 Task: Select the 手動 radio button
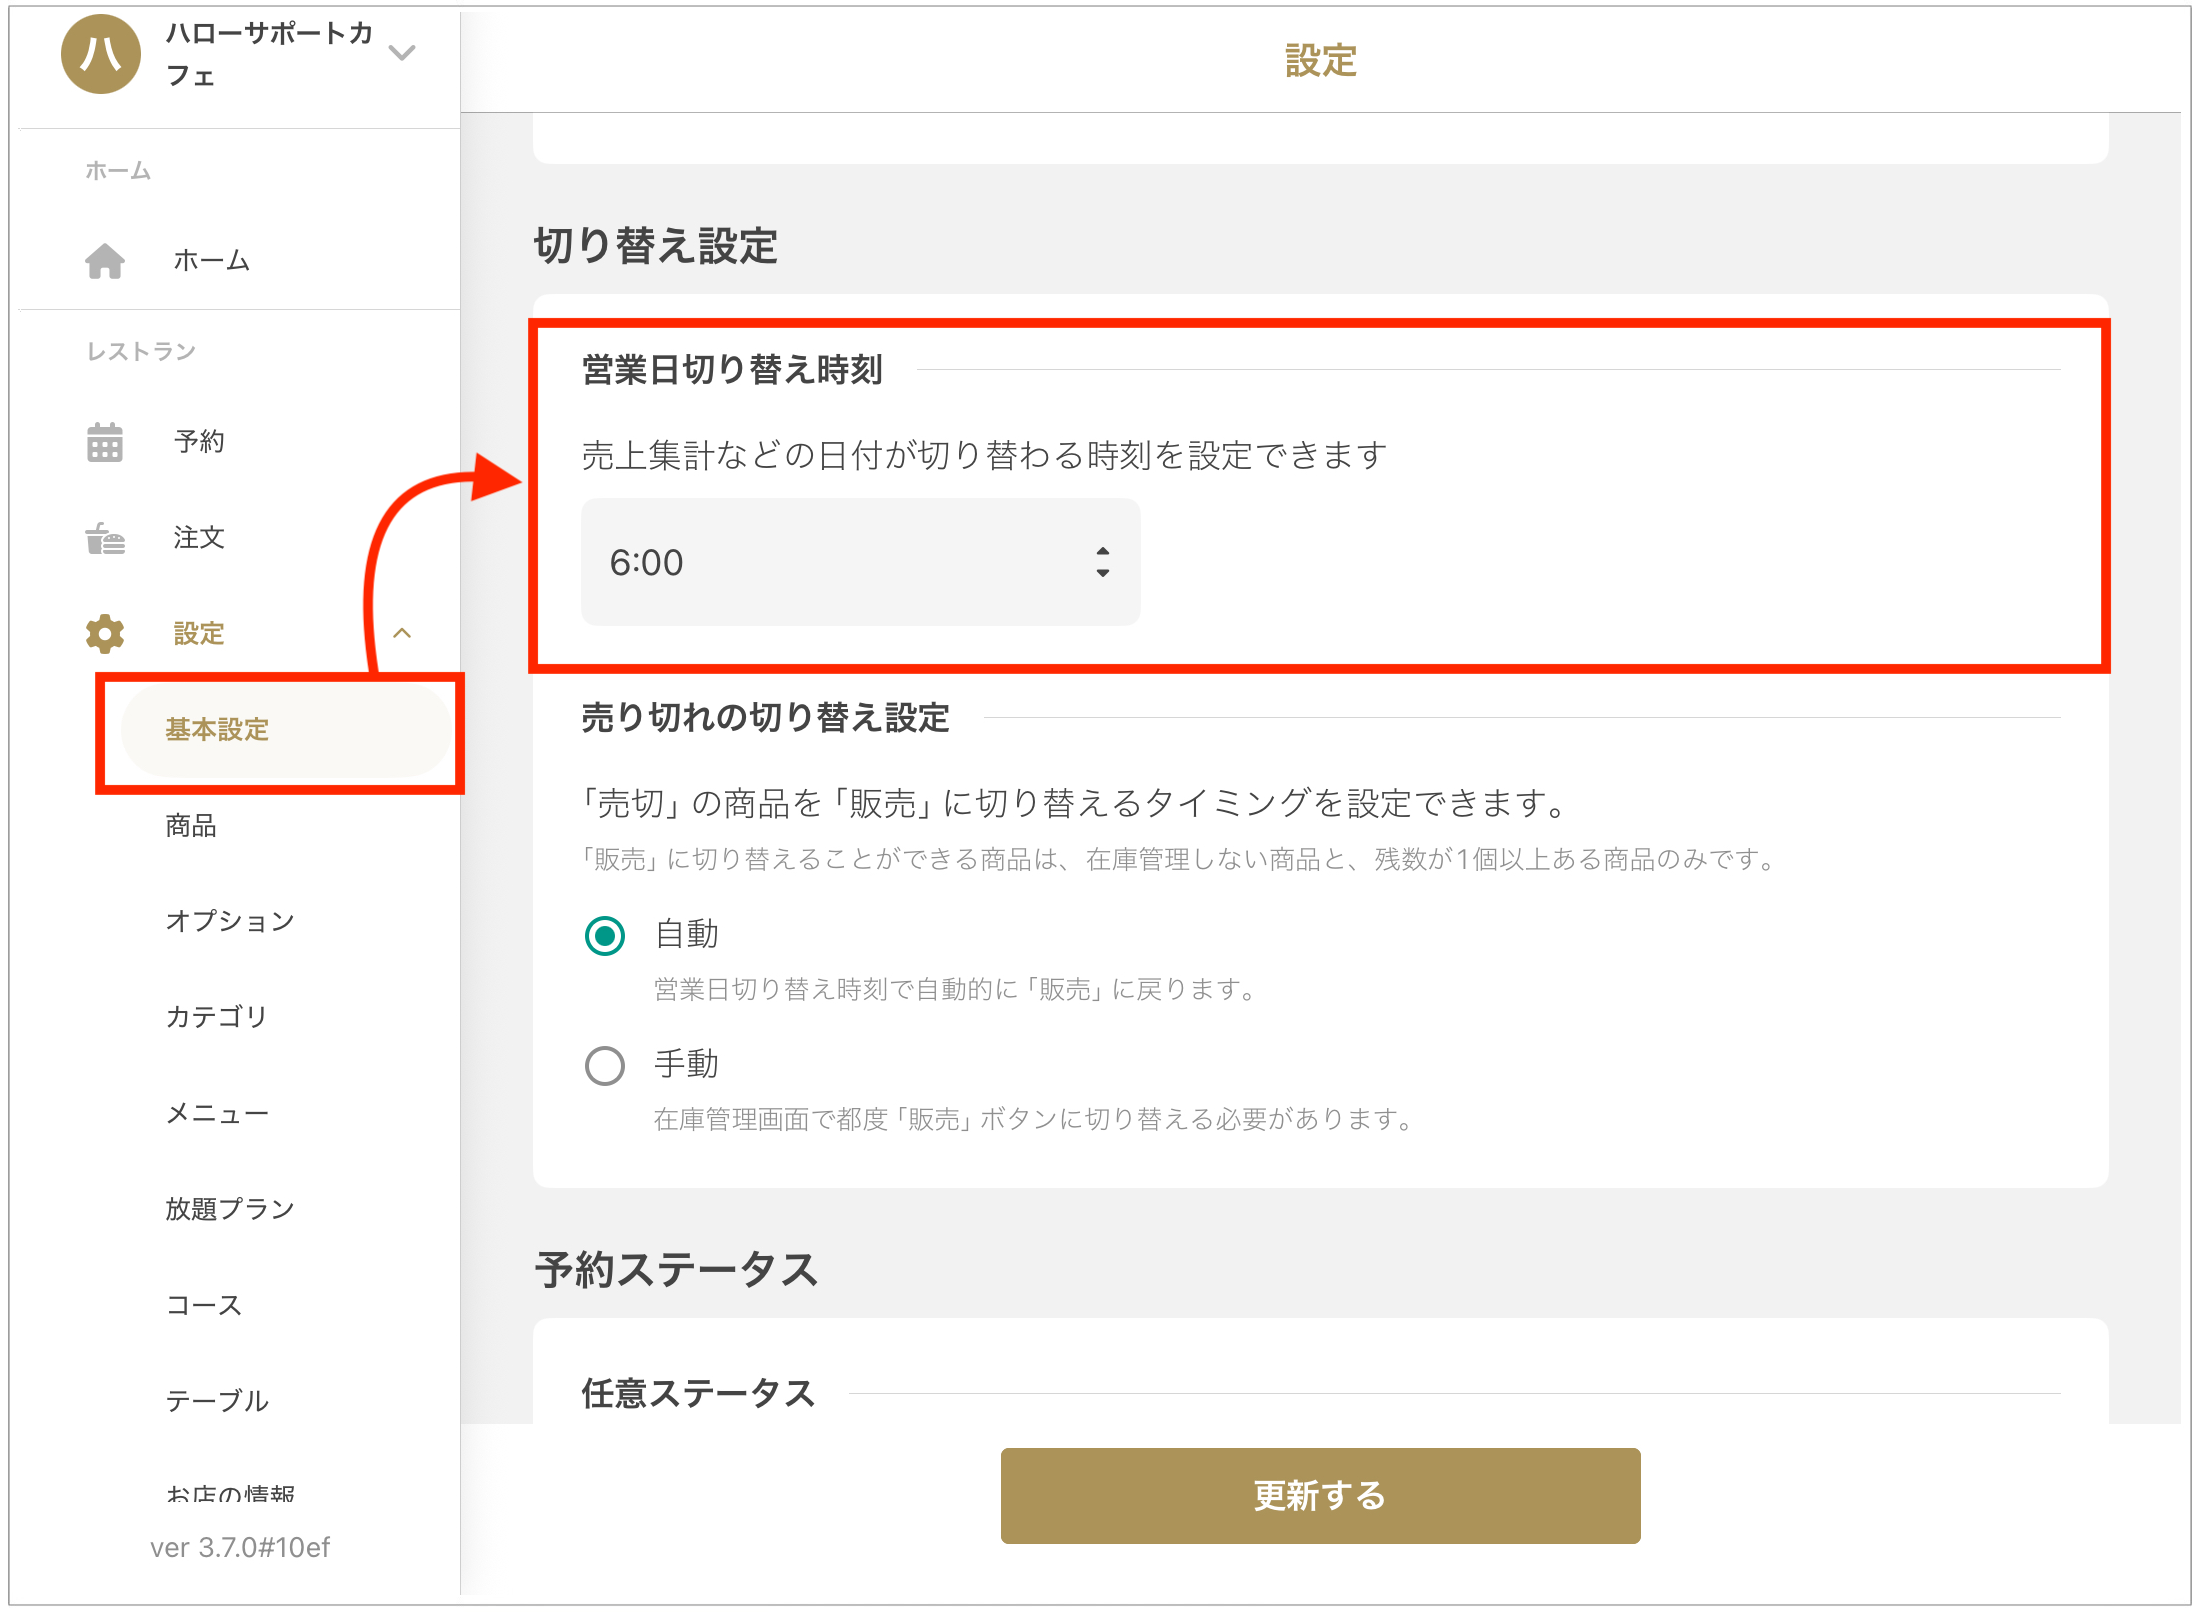coord(605,1065)
